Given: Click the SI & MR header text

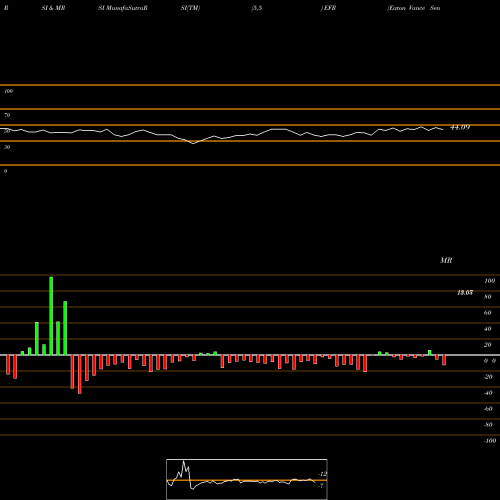Looking at the screenshot, I should coord(53,8).
